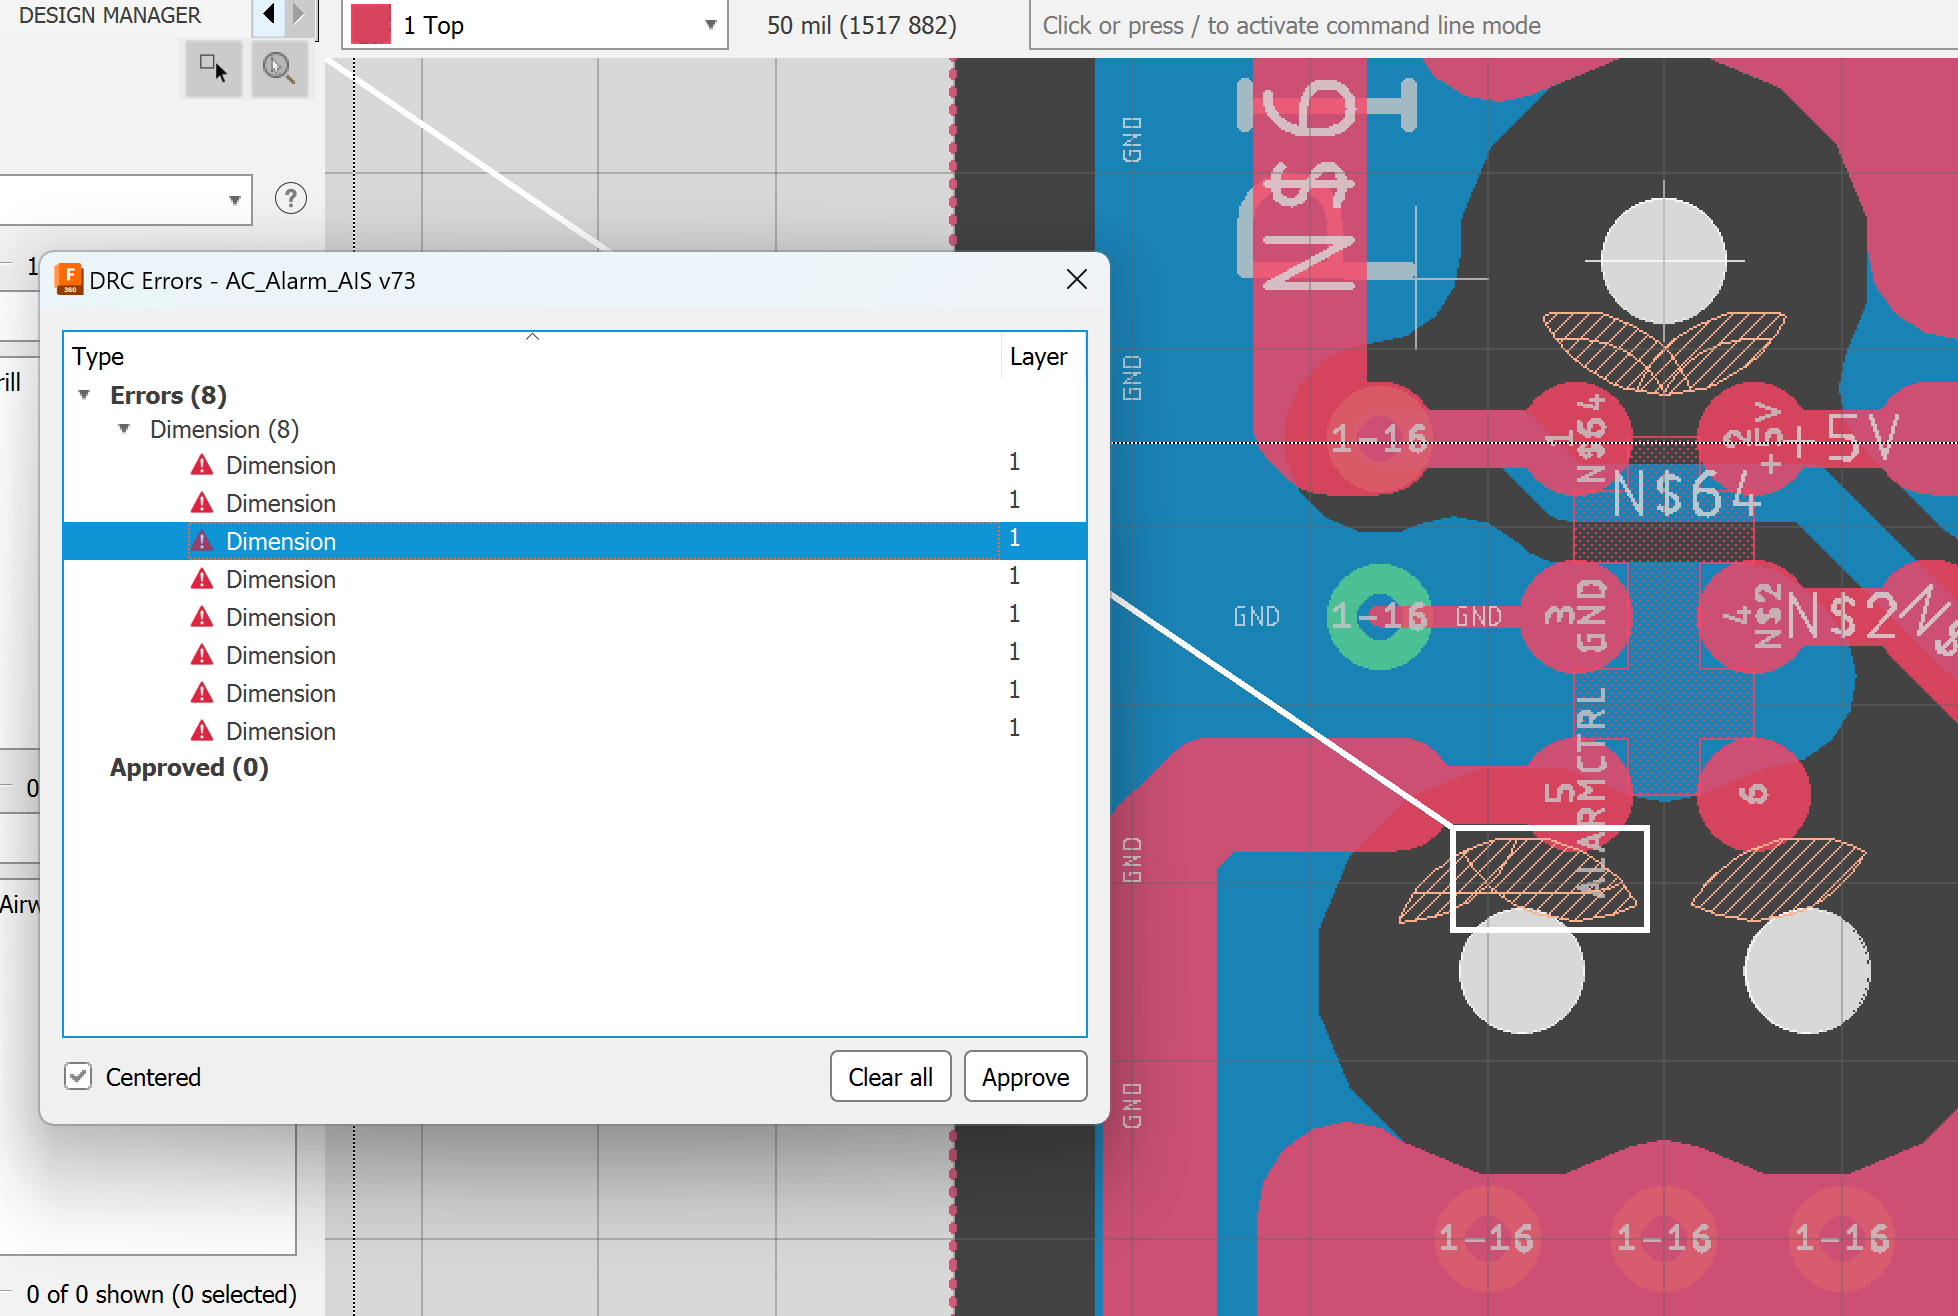Click the command line input field
1958x1316 pixels.
click(1400, 25)
